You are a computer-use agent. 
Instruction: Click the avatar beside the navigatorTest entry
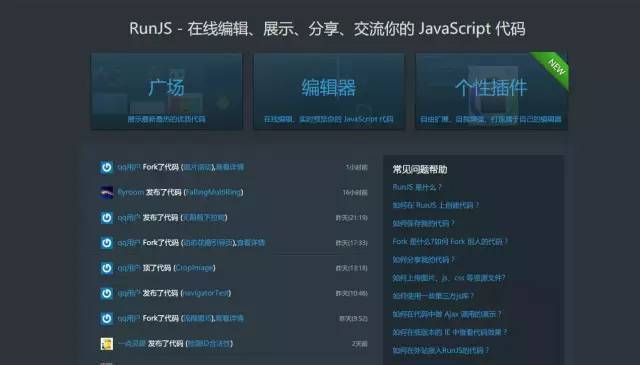[x=107, y=293]
